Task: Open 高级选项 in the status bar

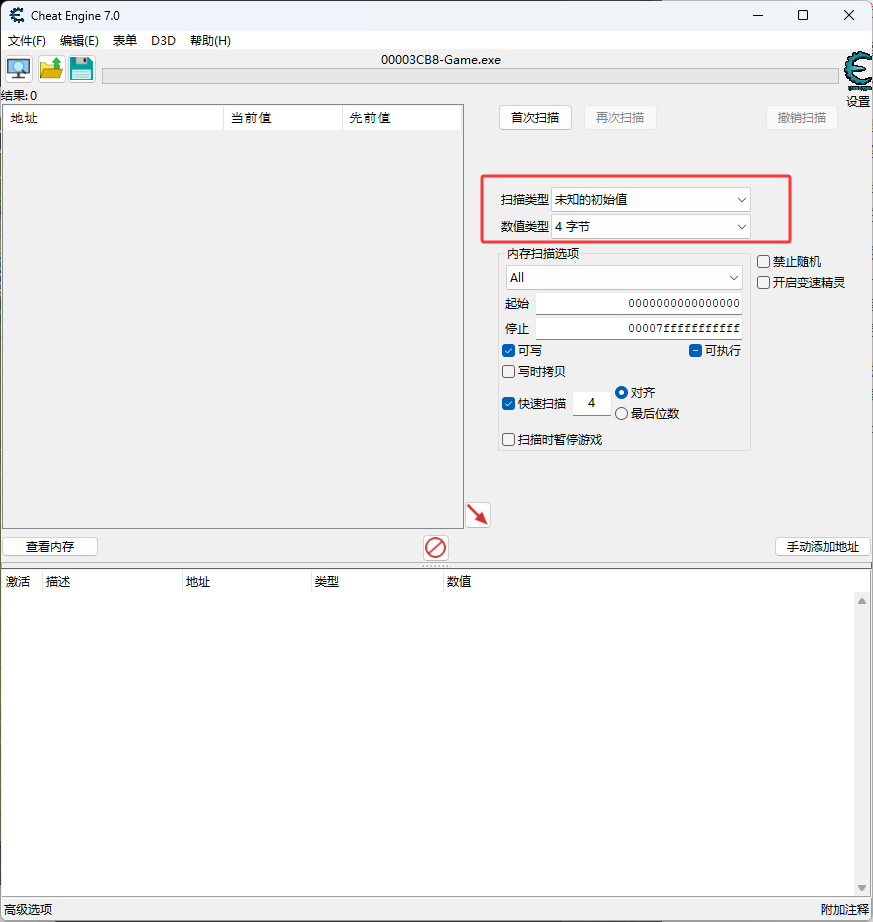Action: [28, 909]
